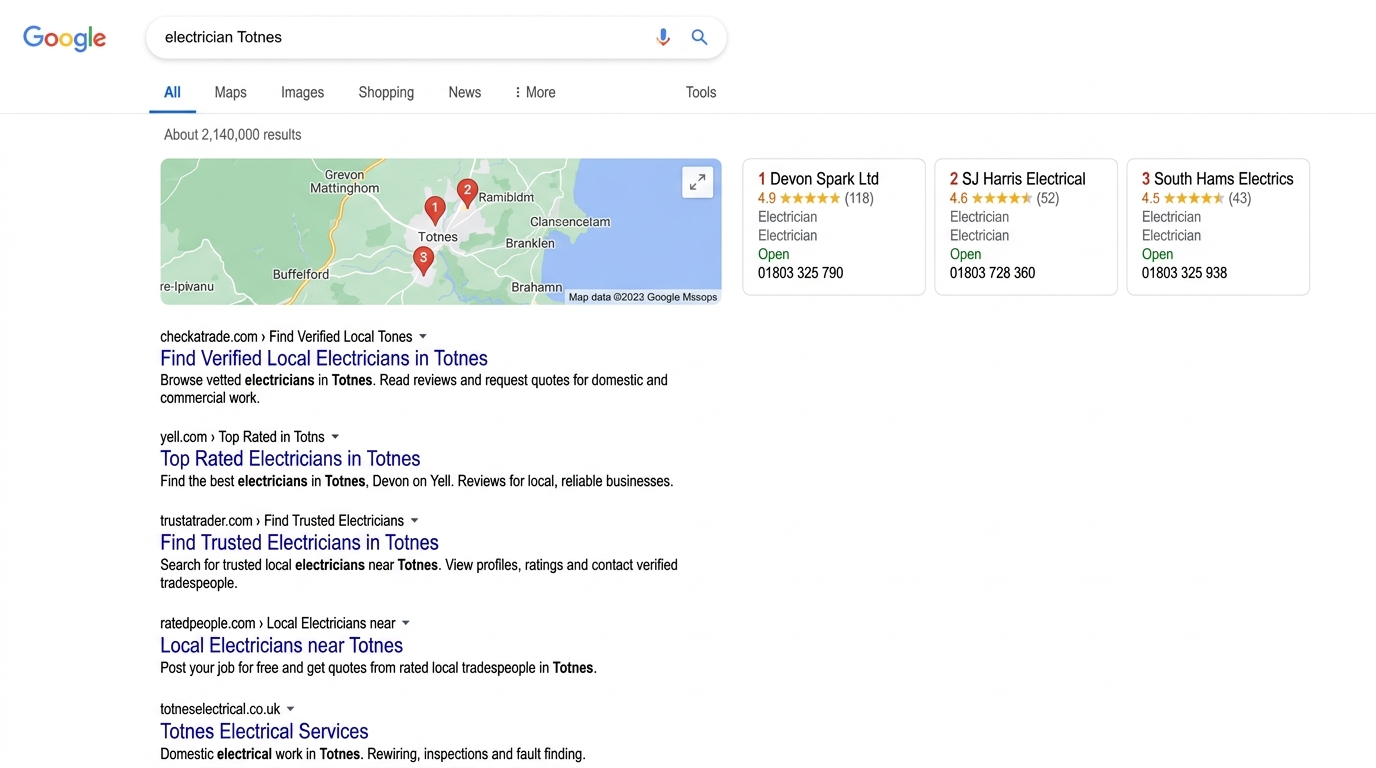
Task: Click the Google logo
Action: click(65, 38)
